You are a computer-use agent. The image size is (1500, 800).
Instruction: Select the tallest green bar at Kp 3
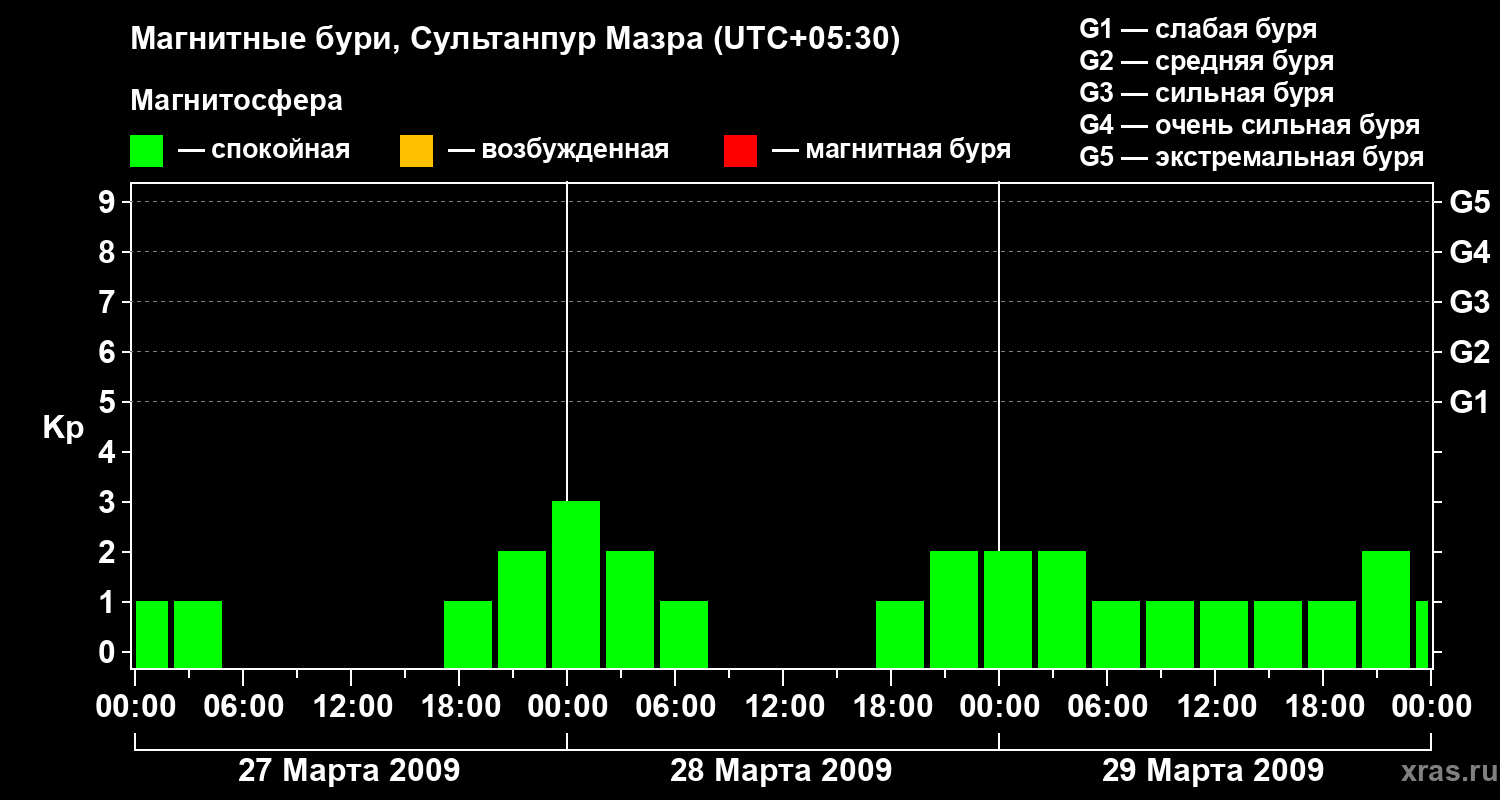[576, 584]
